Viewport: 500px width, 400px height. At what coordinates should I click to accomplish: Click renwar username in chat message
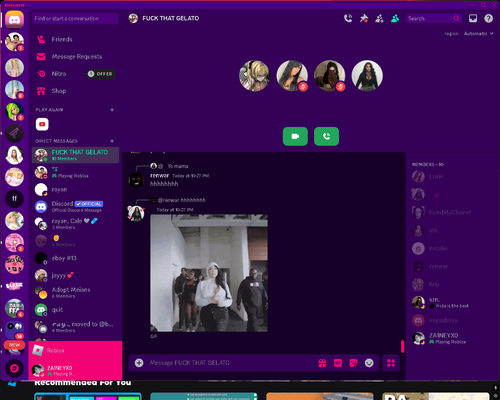coord(159,176)
